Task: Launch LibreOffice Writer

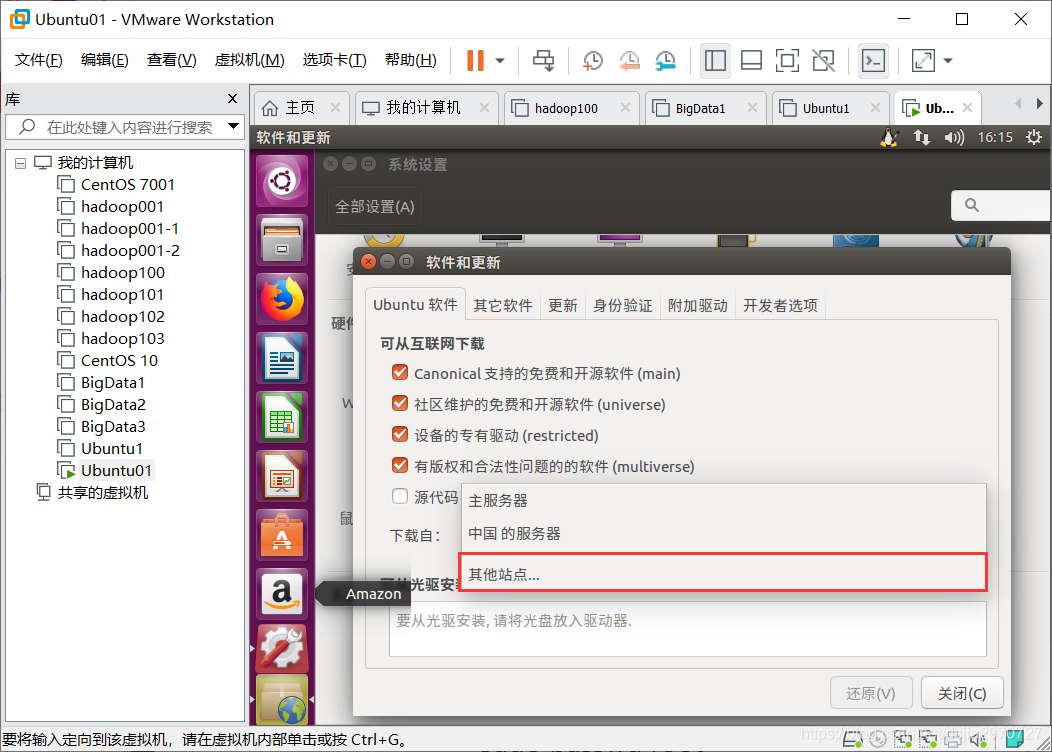Action: 282,358
